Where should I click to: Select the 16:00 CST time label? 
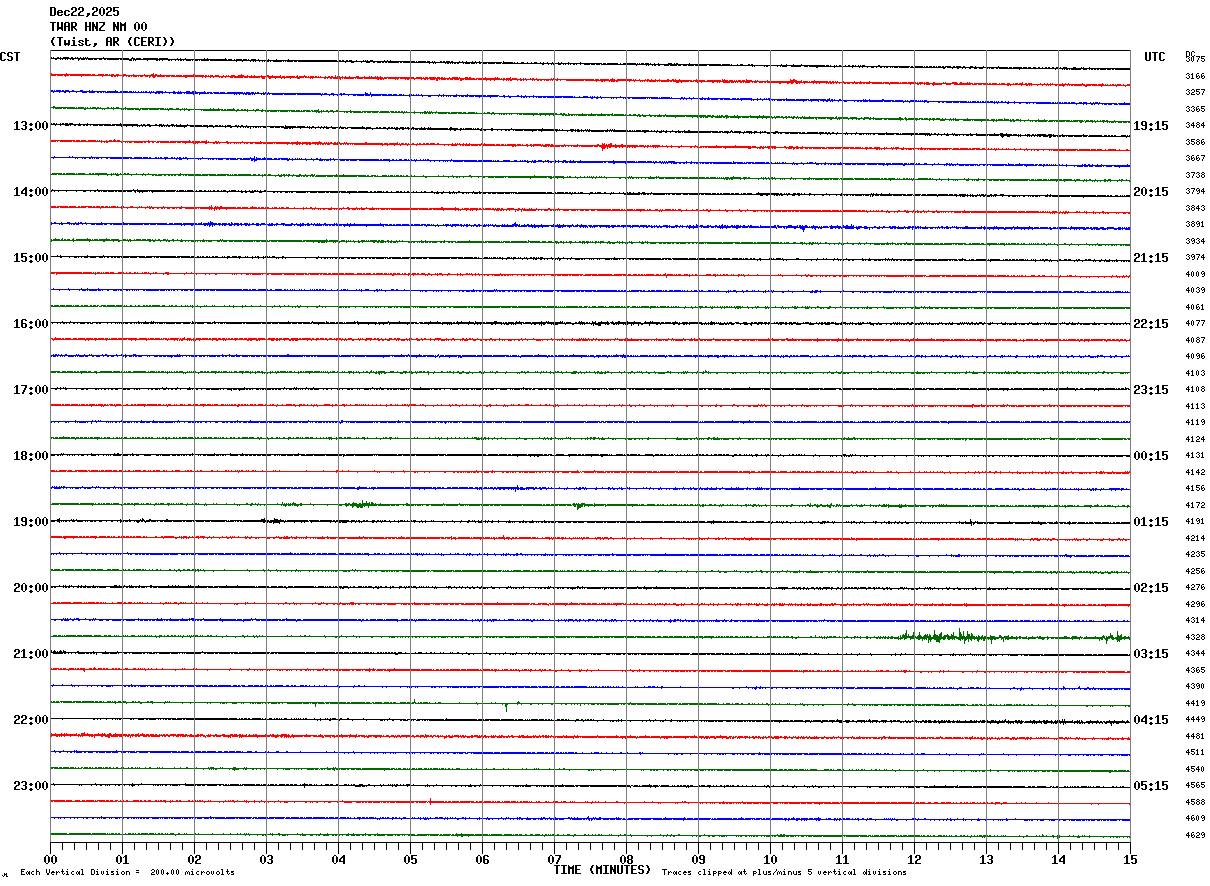tap(31, 324)
